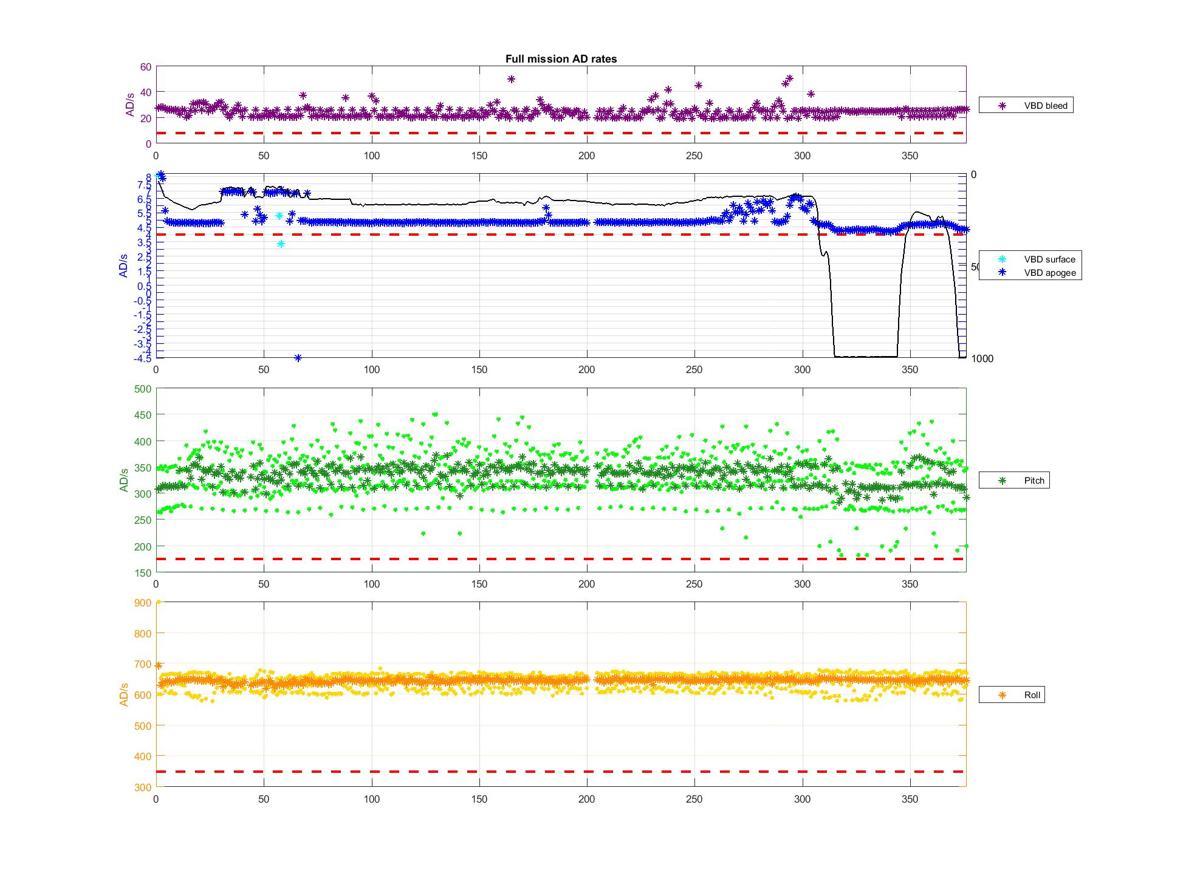1200x885 pixels.
Task: Click the orange star marker in Roll legend
Action: [1001, 694]
